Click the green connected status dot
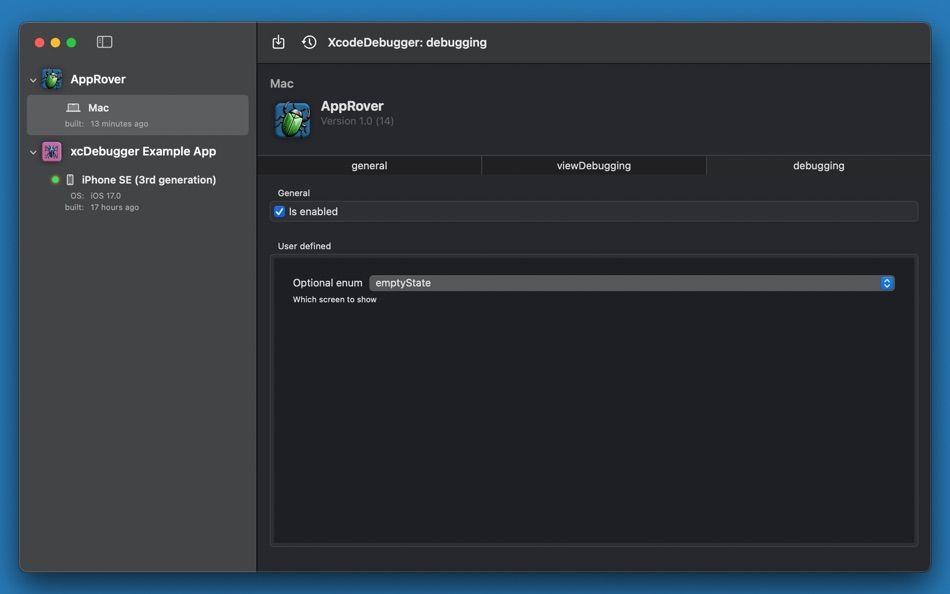This screenshot has height=594, width=950. coord(55,179)
